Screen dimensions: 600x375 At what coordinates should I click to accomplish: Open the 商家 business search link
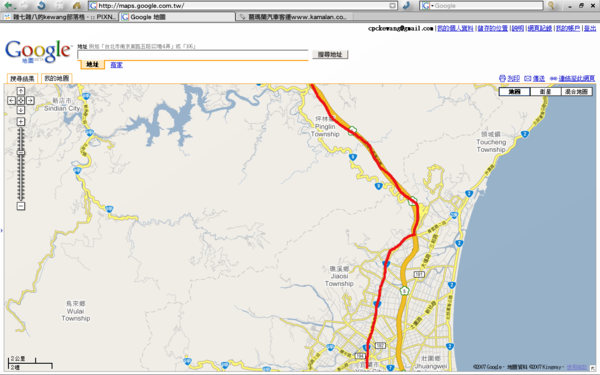tap(116, 65)
